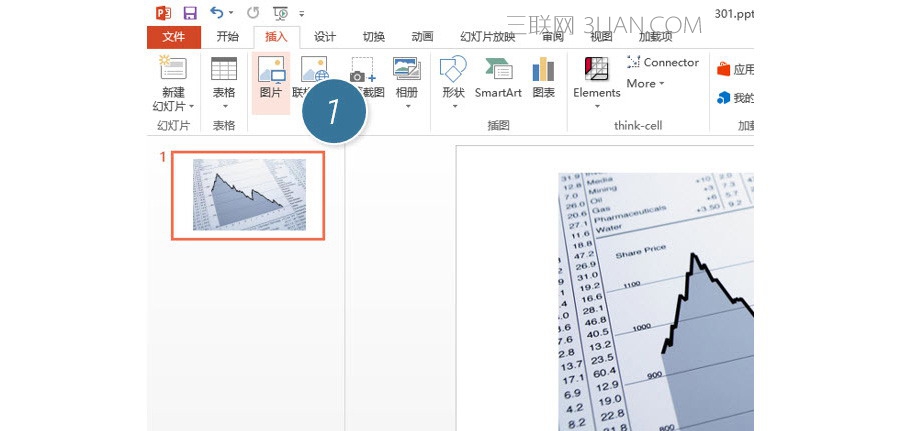This screenshot has width=900, height=431.
Task: Switch to the 设计 (Design) tab
Action: coord(325,37)
